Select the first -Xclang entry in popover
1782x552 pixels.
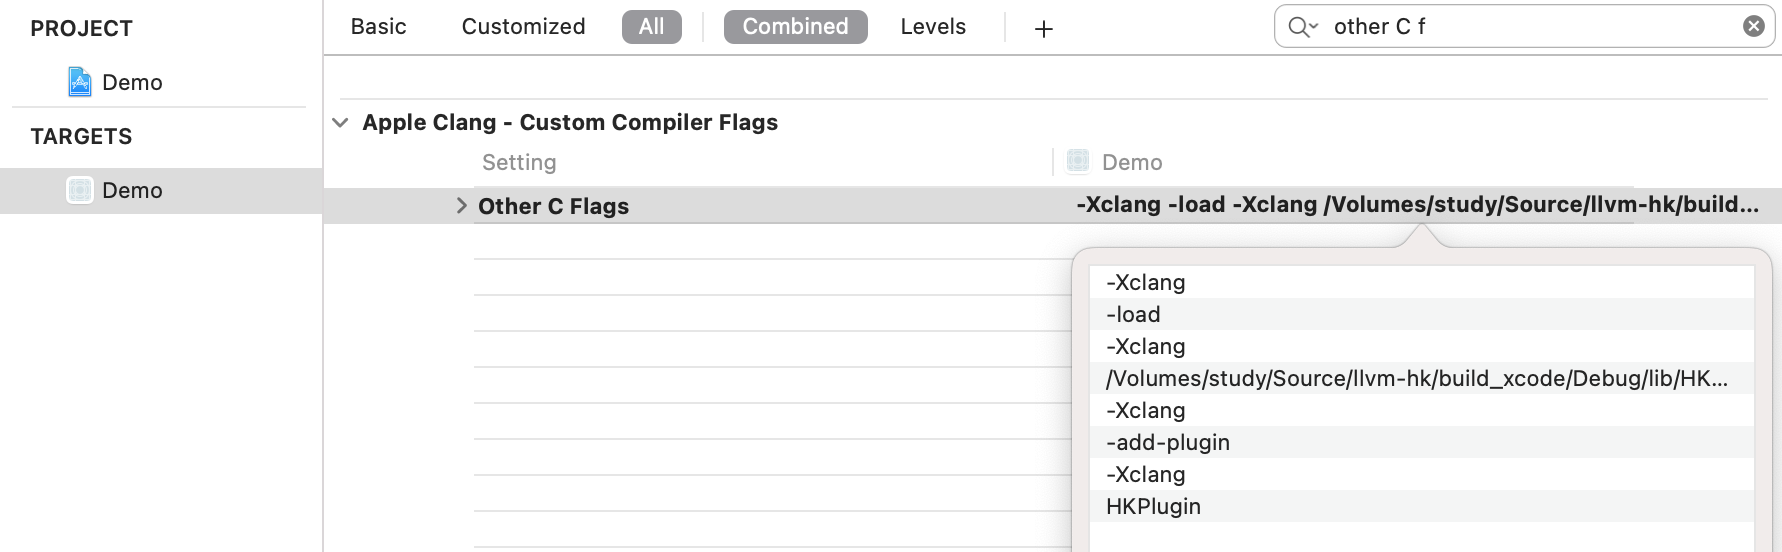click(x=1421, y=282)
